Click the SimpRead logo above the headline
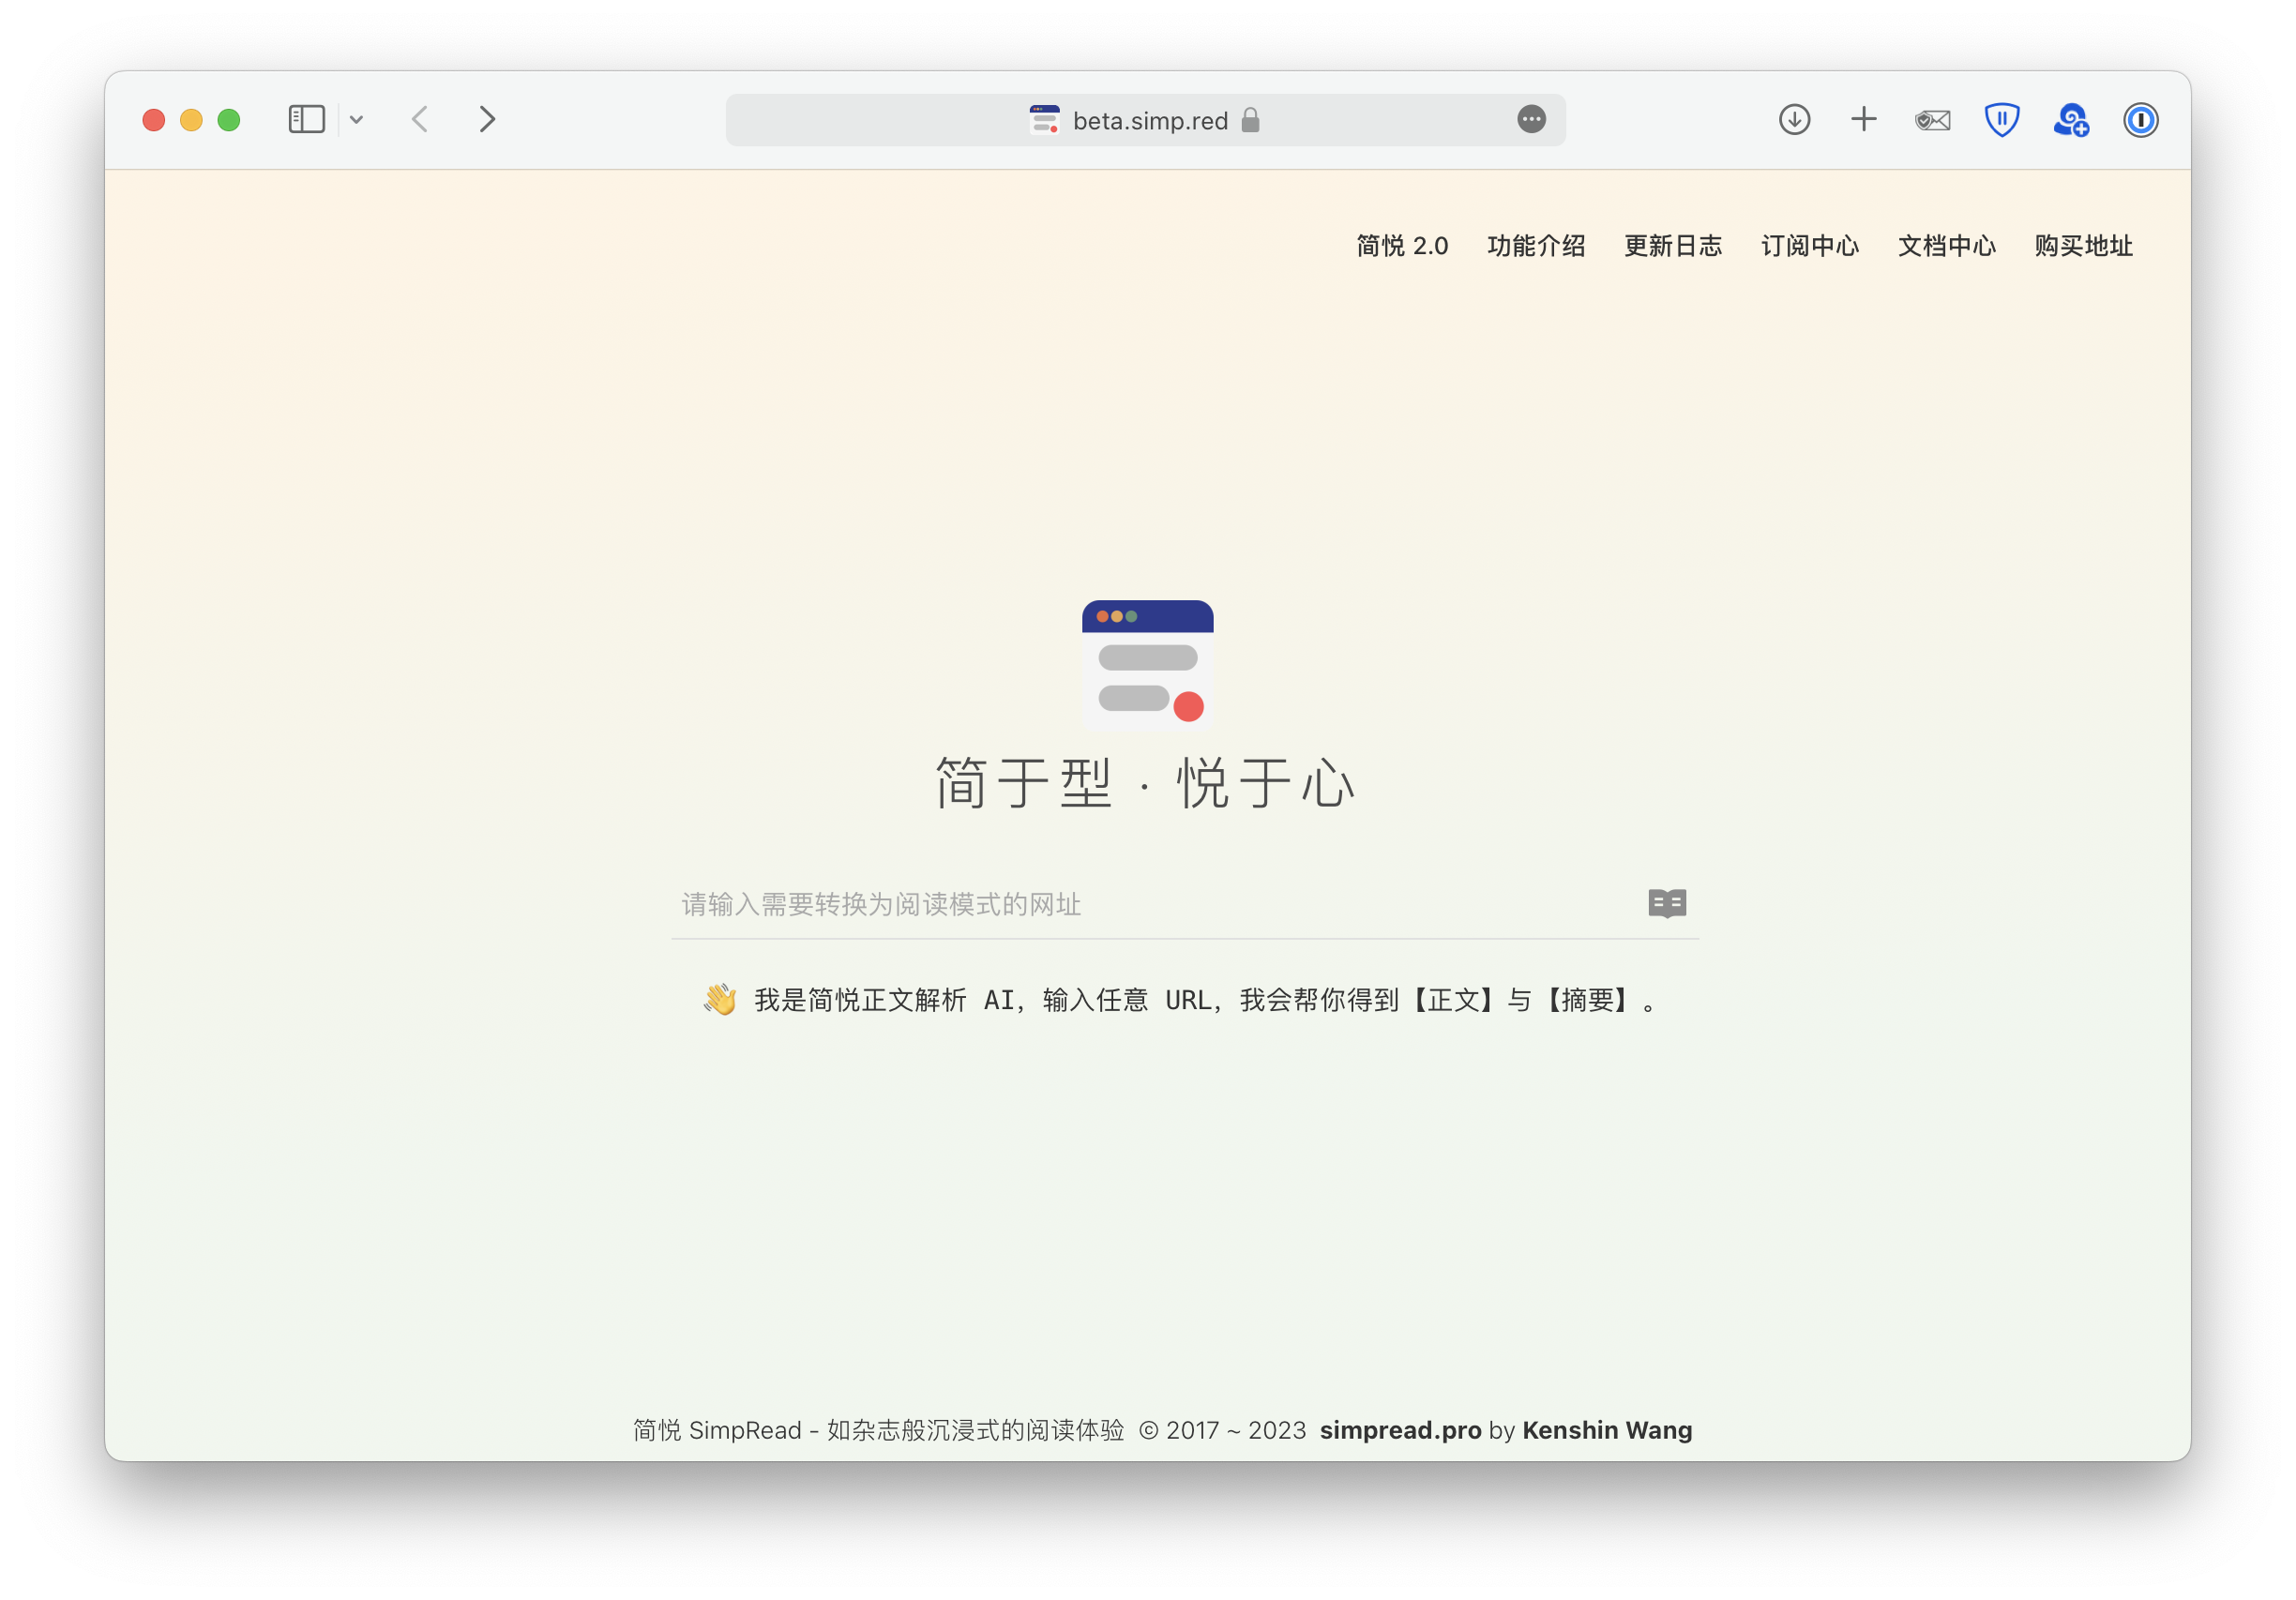The height and width of the screenshot is (1600, 2296). tap(1147, 665)
